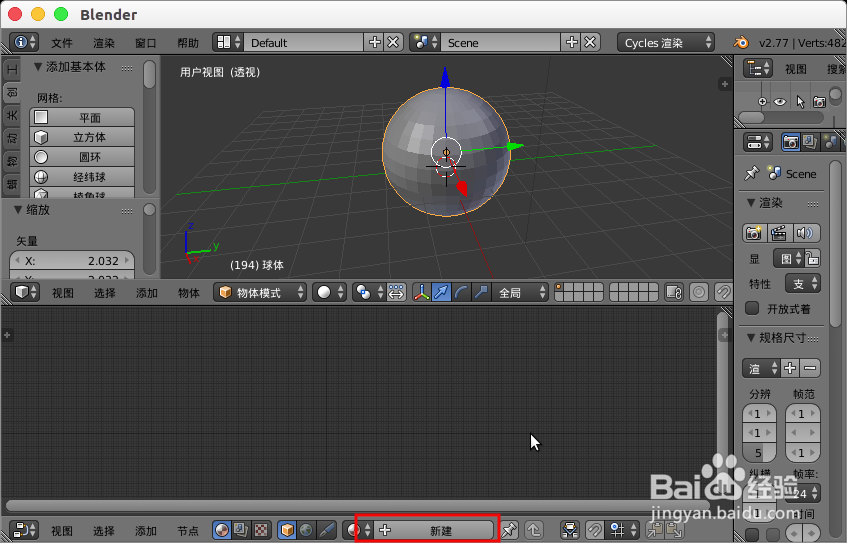Image resolution: width=847 pixels, height=543 pixels.
Task: Collapse the 渲染 panel in properties
Action: 751,203
